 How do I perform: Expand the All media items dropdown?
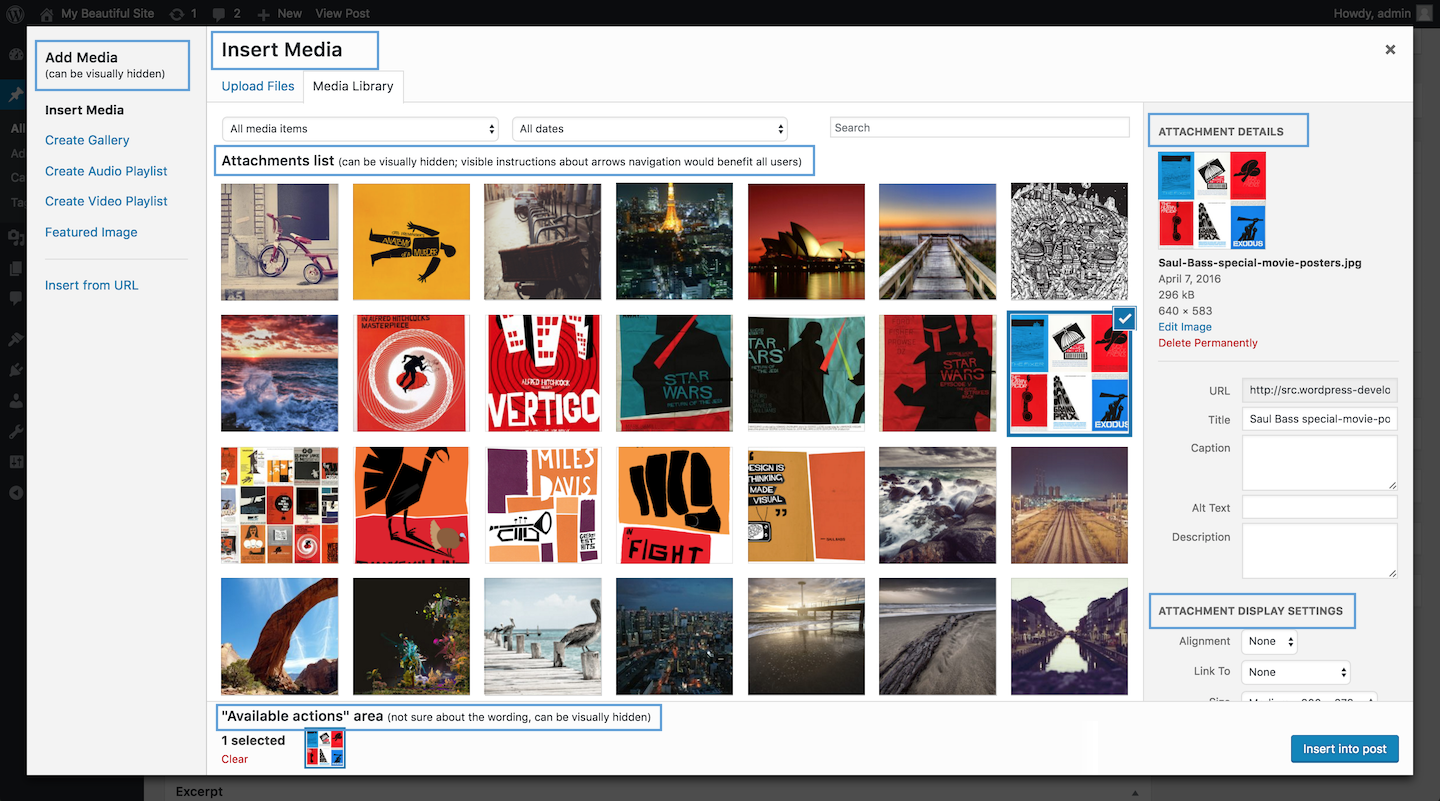[360, 129]
